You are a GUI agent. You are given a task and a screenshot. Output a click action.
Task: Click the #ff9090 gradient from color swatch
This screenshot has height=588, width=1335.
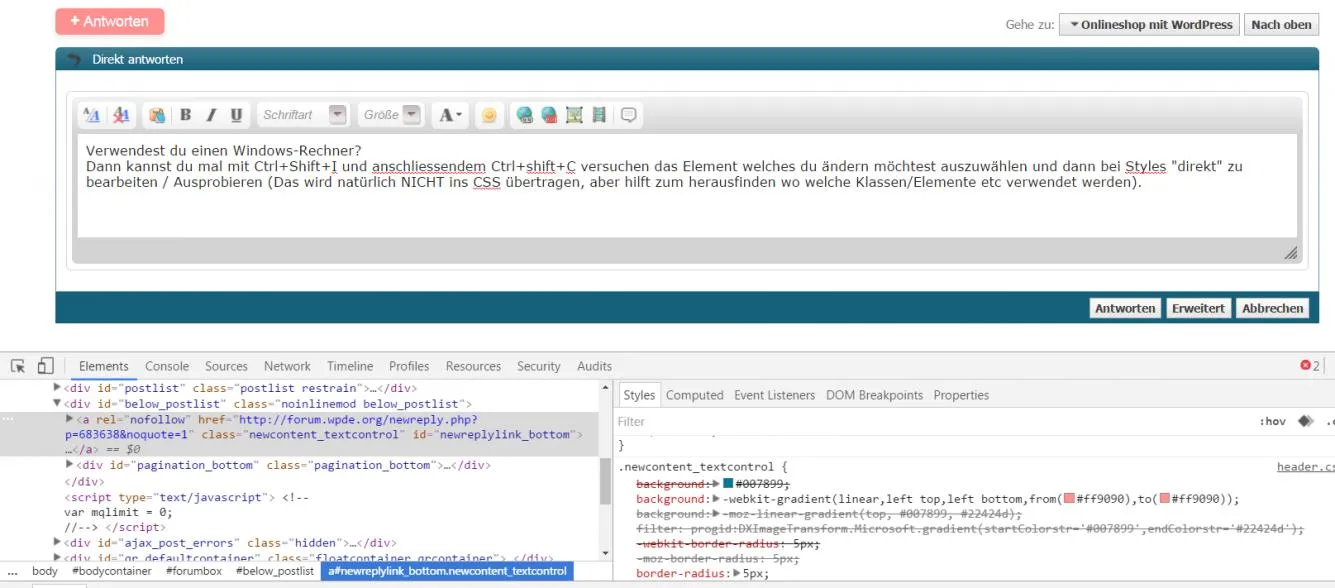pyautogui.click(x=1069, y=499)
